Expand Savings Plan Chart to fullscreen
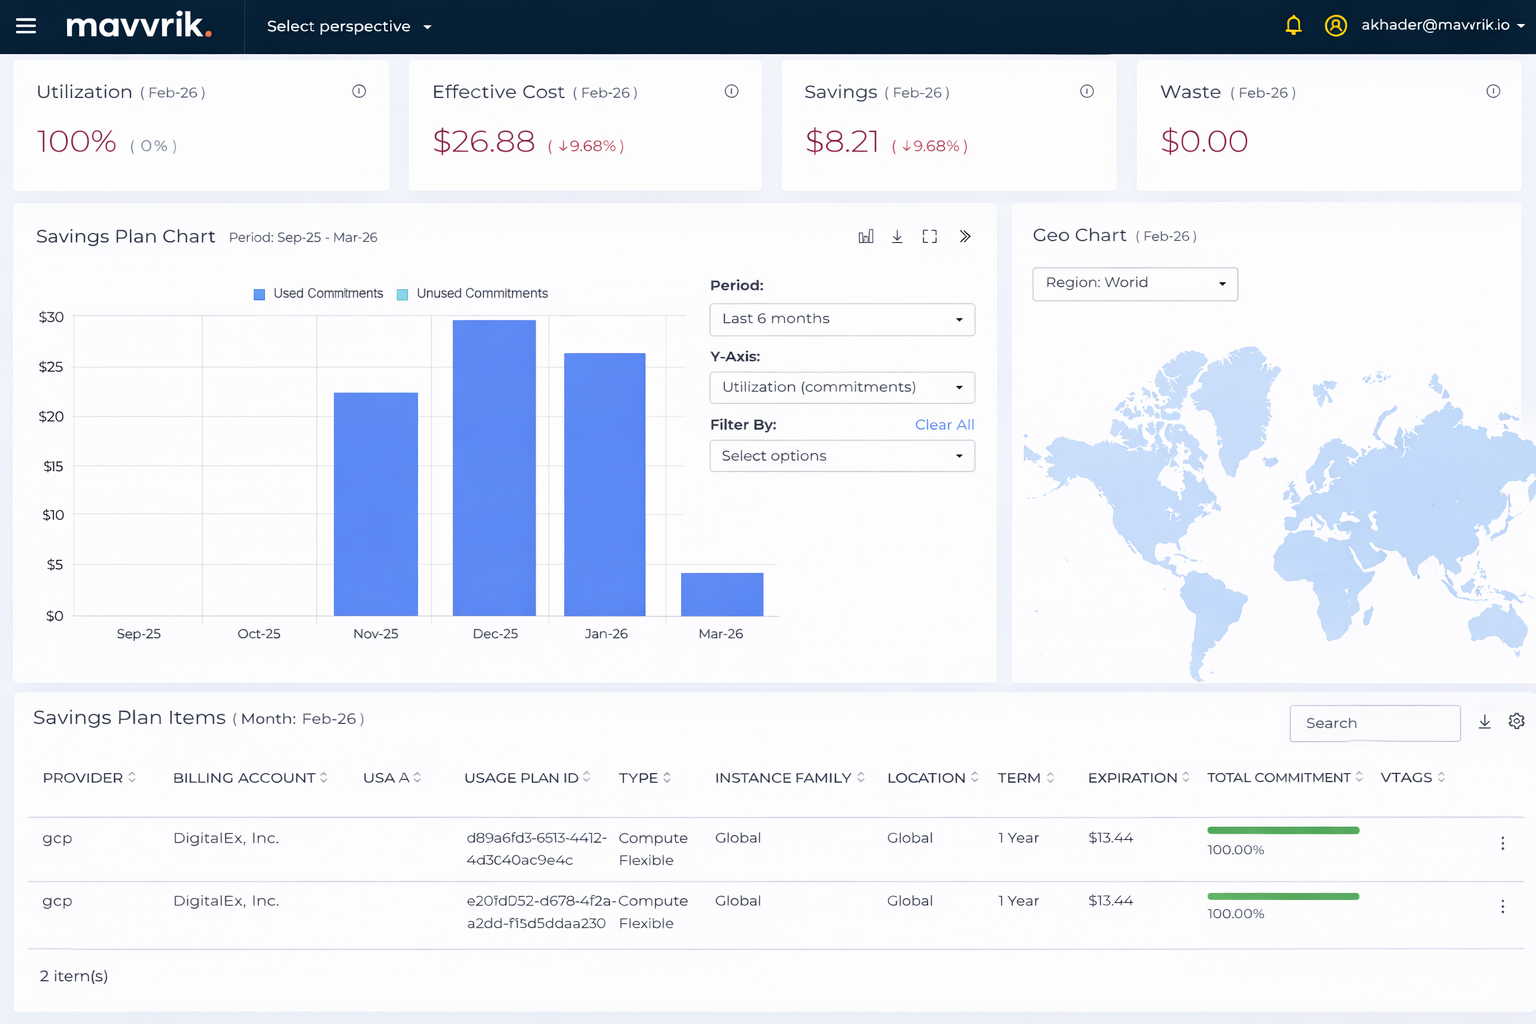This screenshot has height=1024, width=1536. [x=930, y=237]
